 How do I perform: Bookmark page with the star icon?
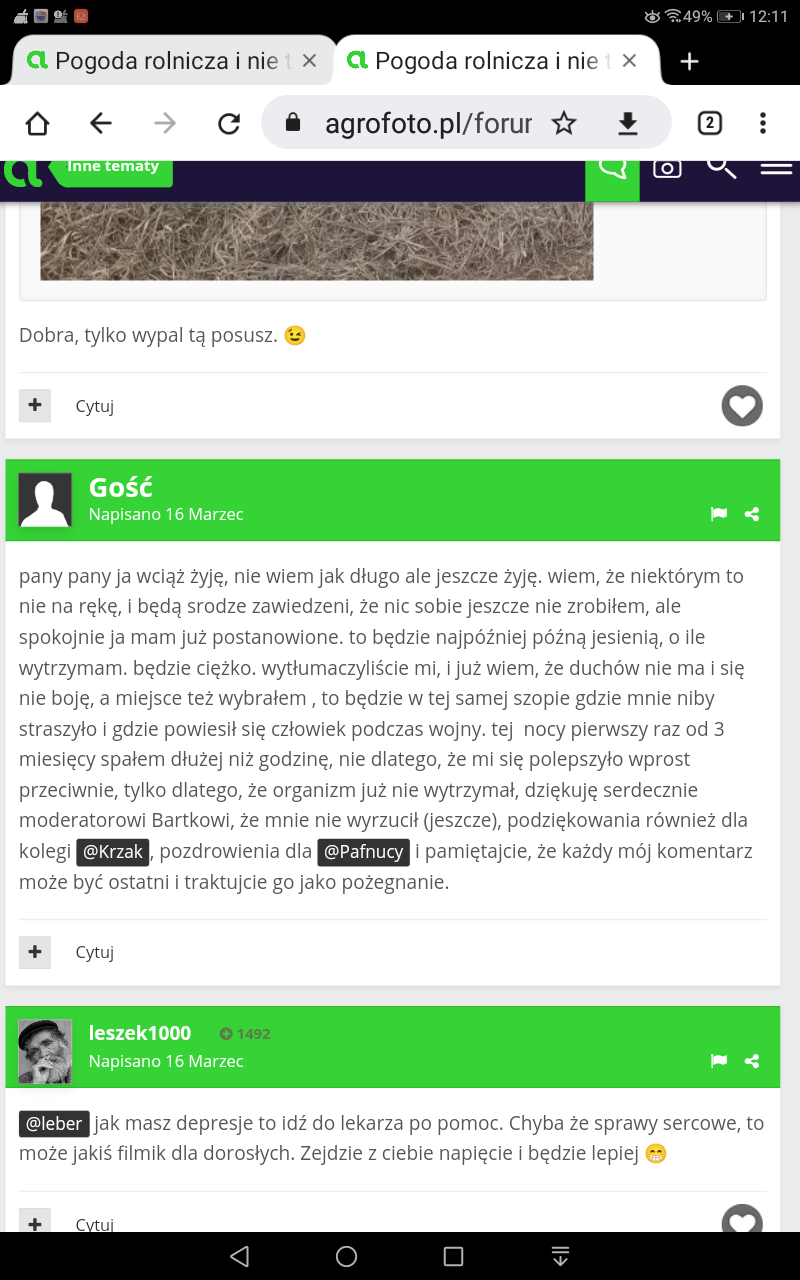[564, 123]
